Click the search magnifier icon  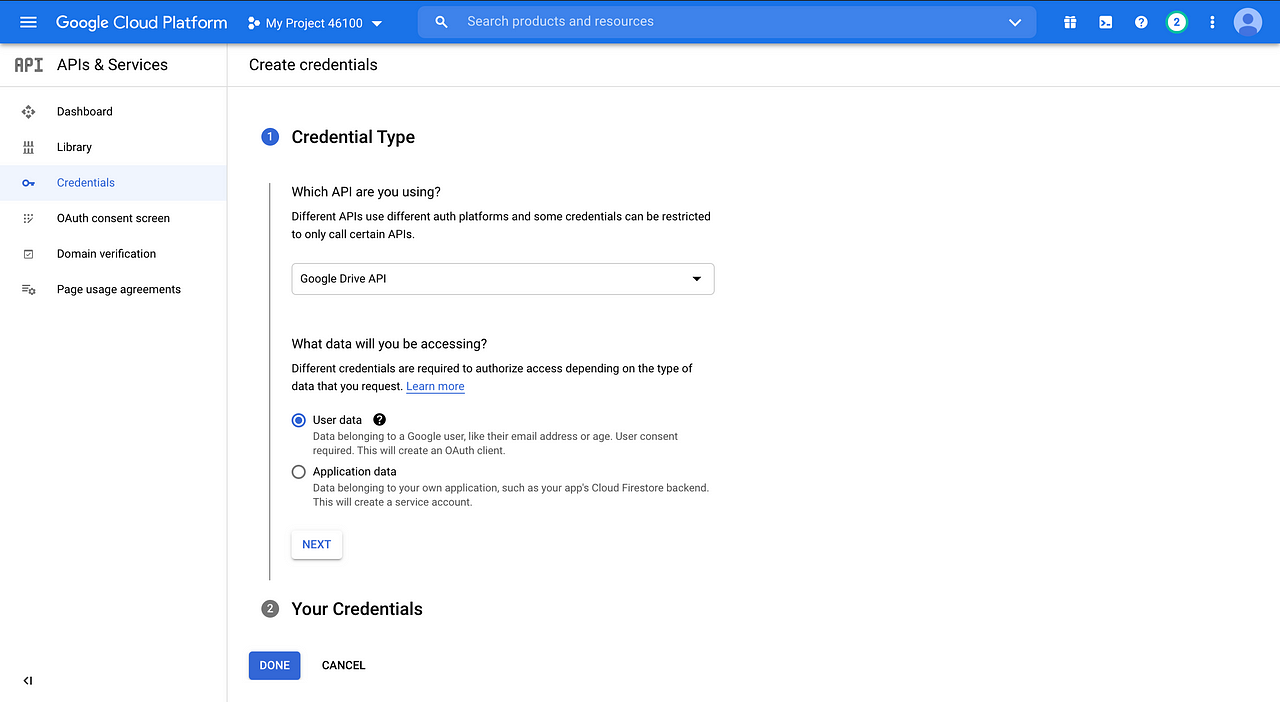pos(442,22)
